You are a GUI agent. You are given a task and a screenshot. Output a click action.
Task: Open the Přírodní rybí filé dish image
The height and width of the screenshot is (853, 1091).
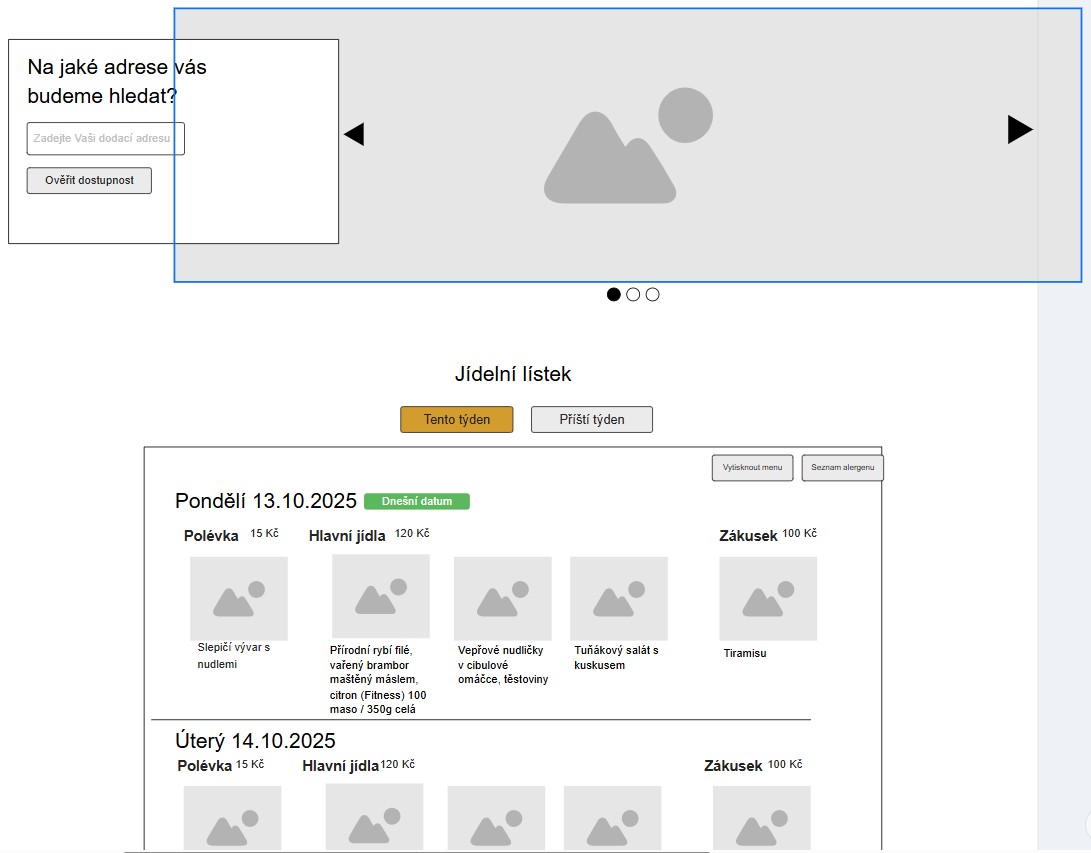point(381,596)
